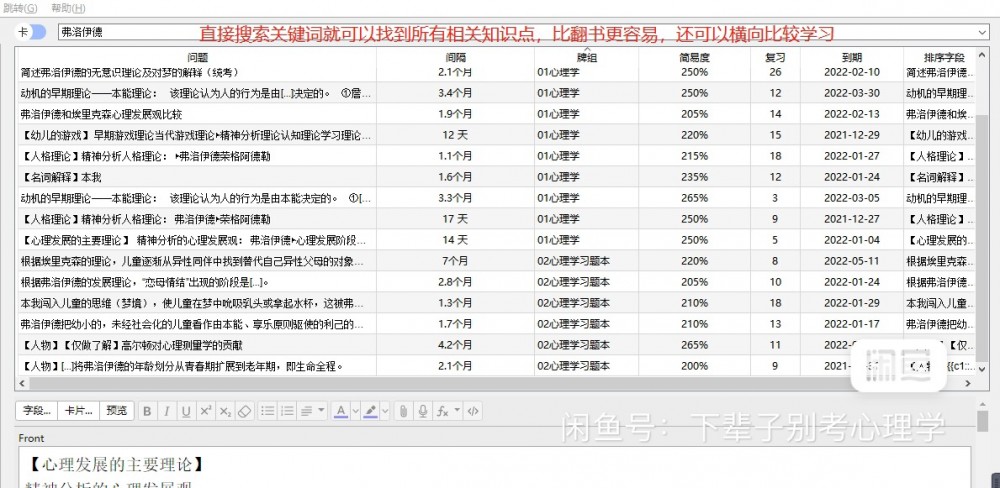Screen dimensions: 1000x488
Task: Sort by the 问题 column header
Action: (x=196, y=56)
